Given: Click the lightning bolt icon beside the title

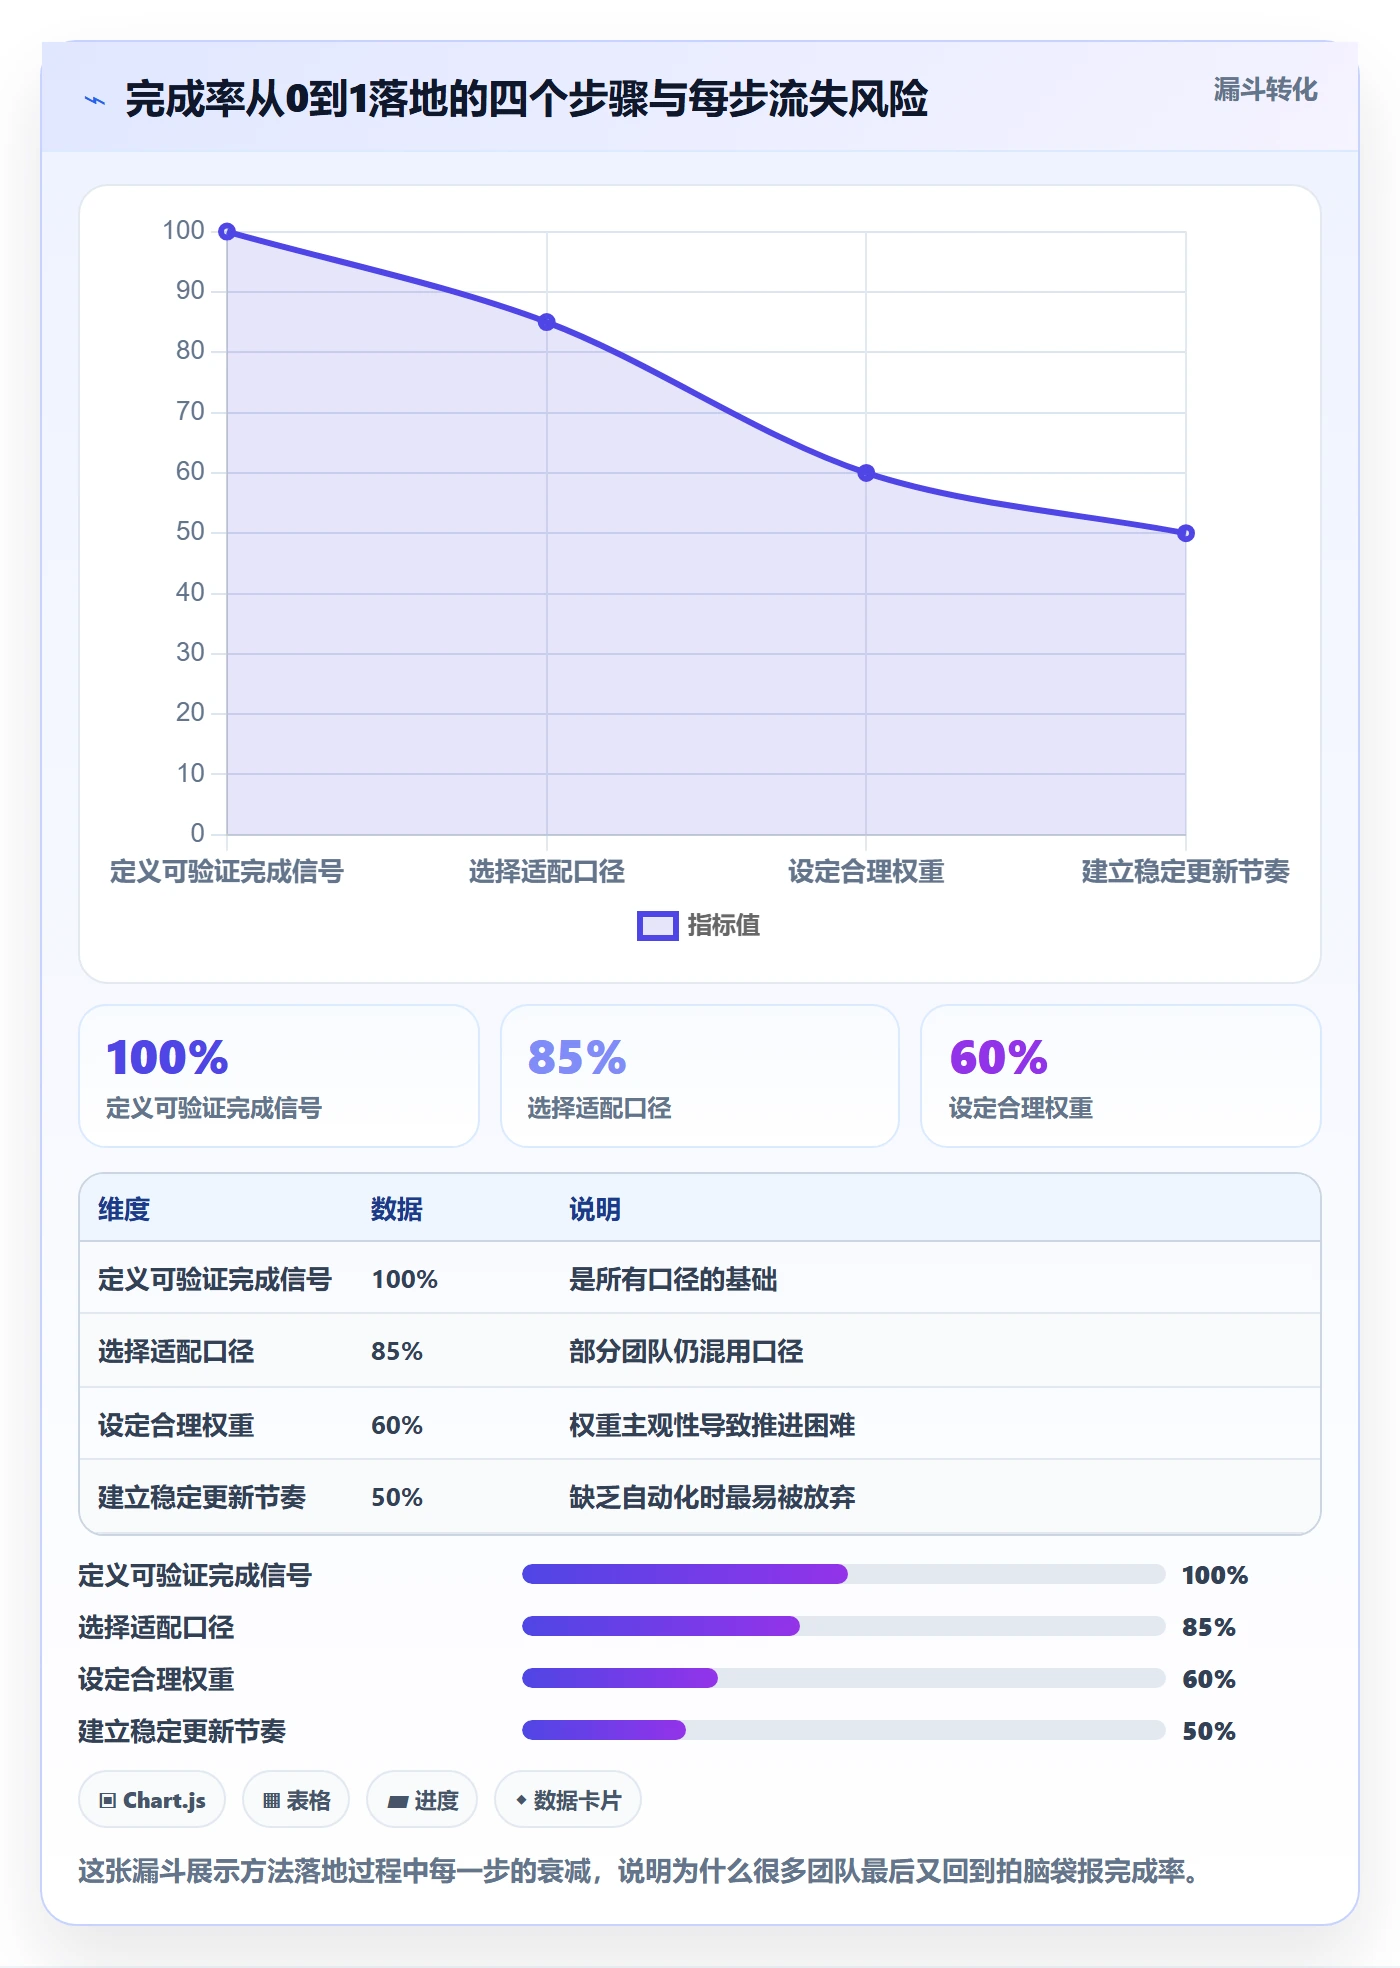Looking at the screenshot, I should [95, 100].
